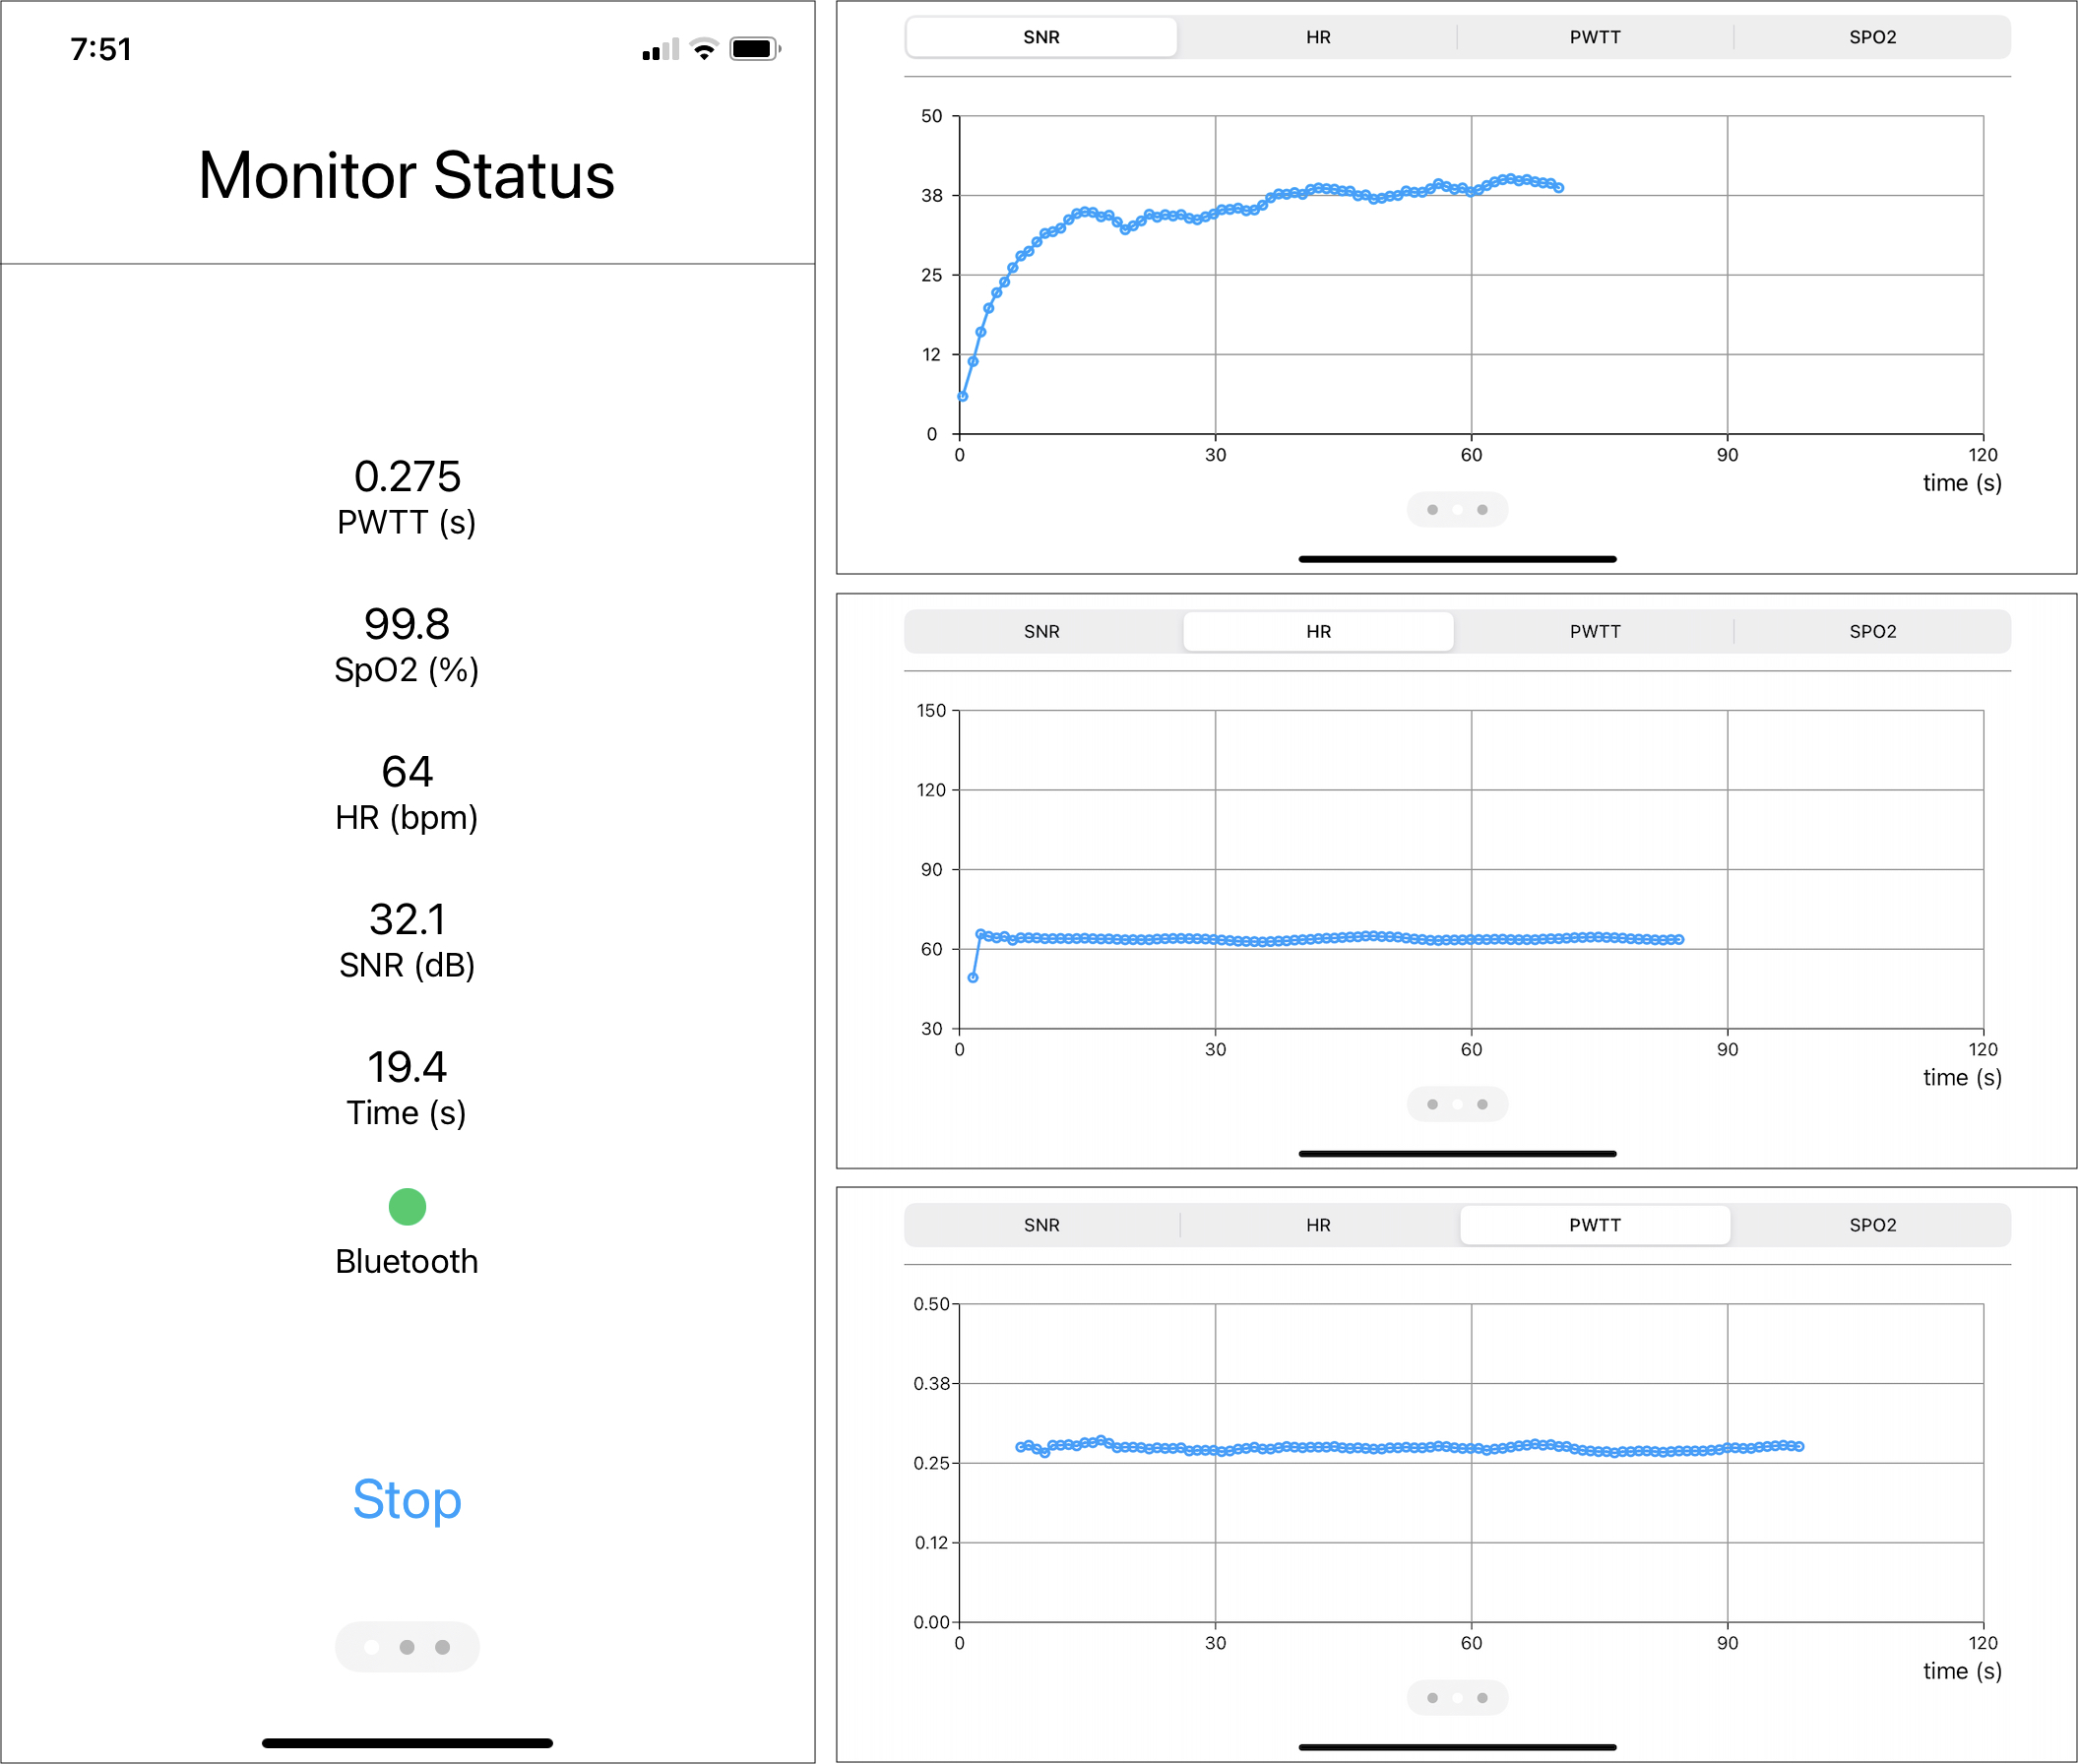Viewport: 2078px width, 1764px height.
Task: Tap the home indicator bar on Monitor Status screen
Action: click(x=407, y=1743)
